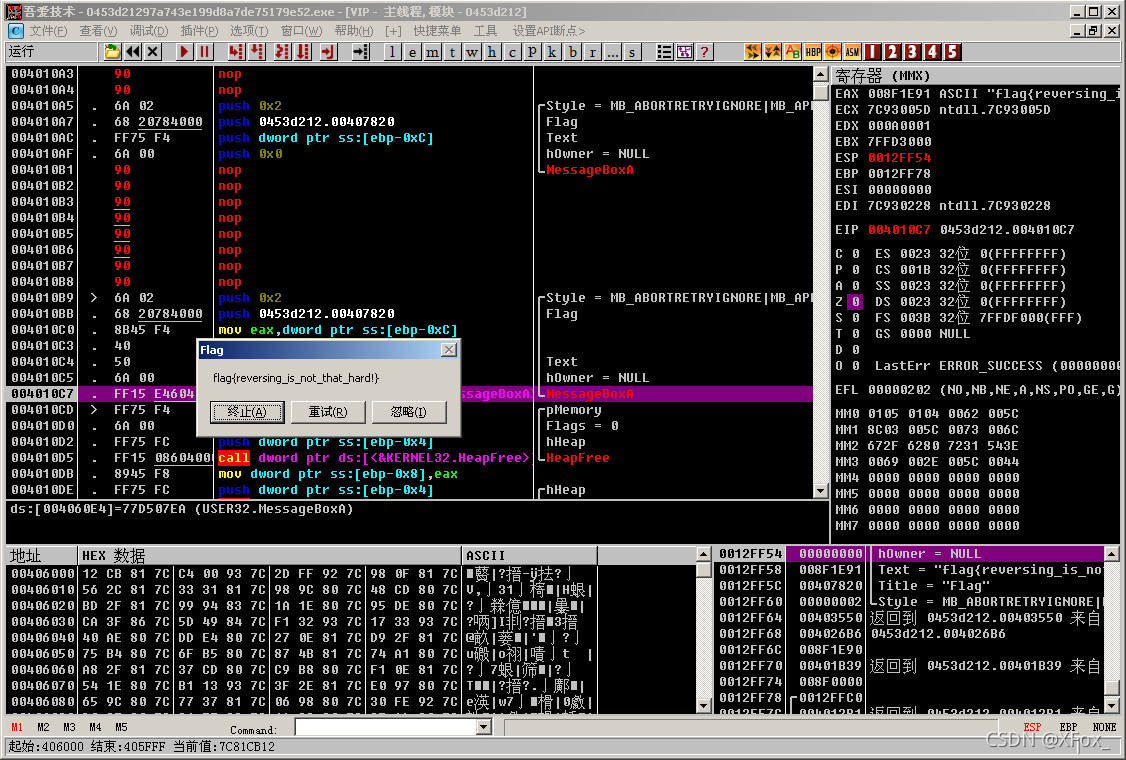Open Memory map 'm' button
This screenshot has height=760, width=1126.
432,52
